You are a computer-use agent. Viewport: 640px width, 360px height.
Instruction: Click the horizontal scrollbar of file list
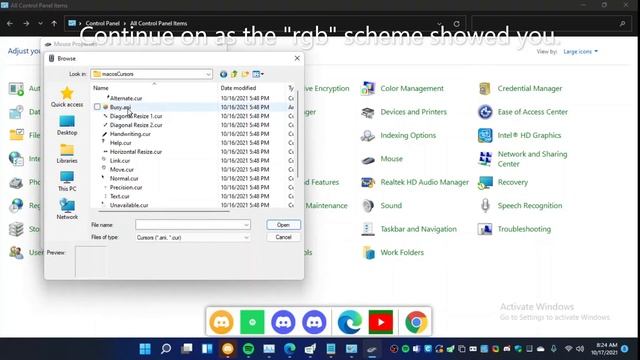[164, 211]
